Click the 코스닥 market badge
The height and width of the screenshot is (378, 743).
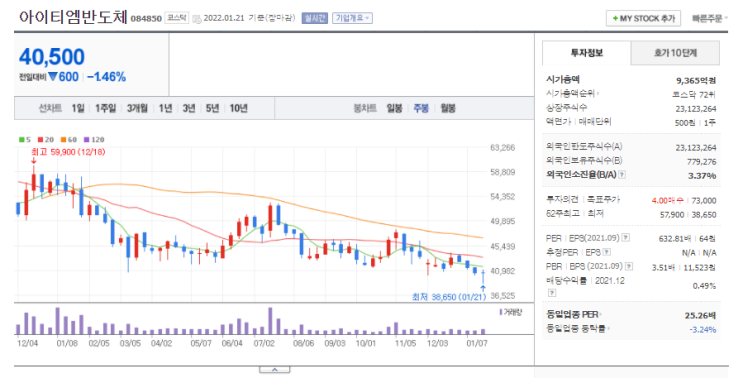[x=177, y=18]
